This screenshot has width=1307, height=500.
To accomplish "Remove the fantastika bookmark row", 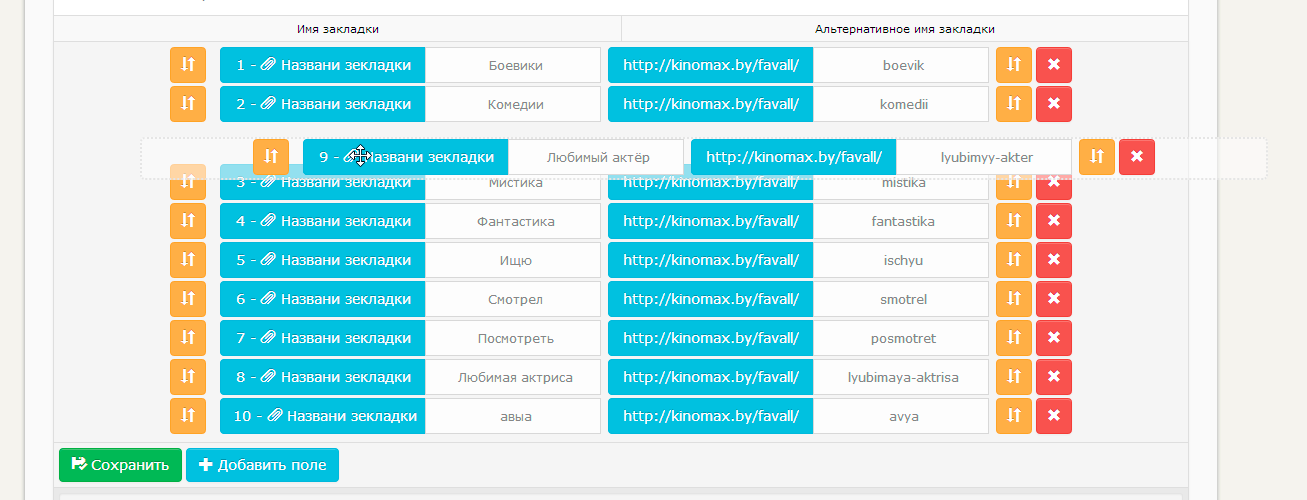I will [1053, 221].
